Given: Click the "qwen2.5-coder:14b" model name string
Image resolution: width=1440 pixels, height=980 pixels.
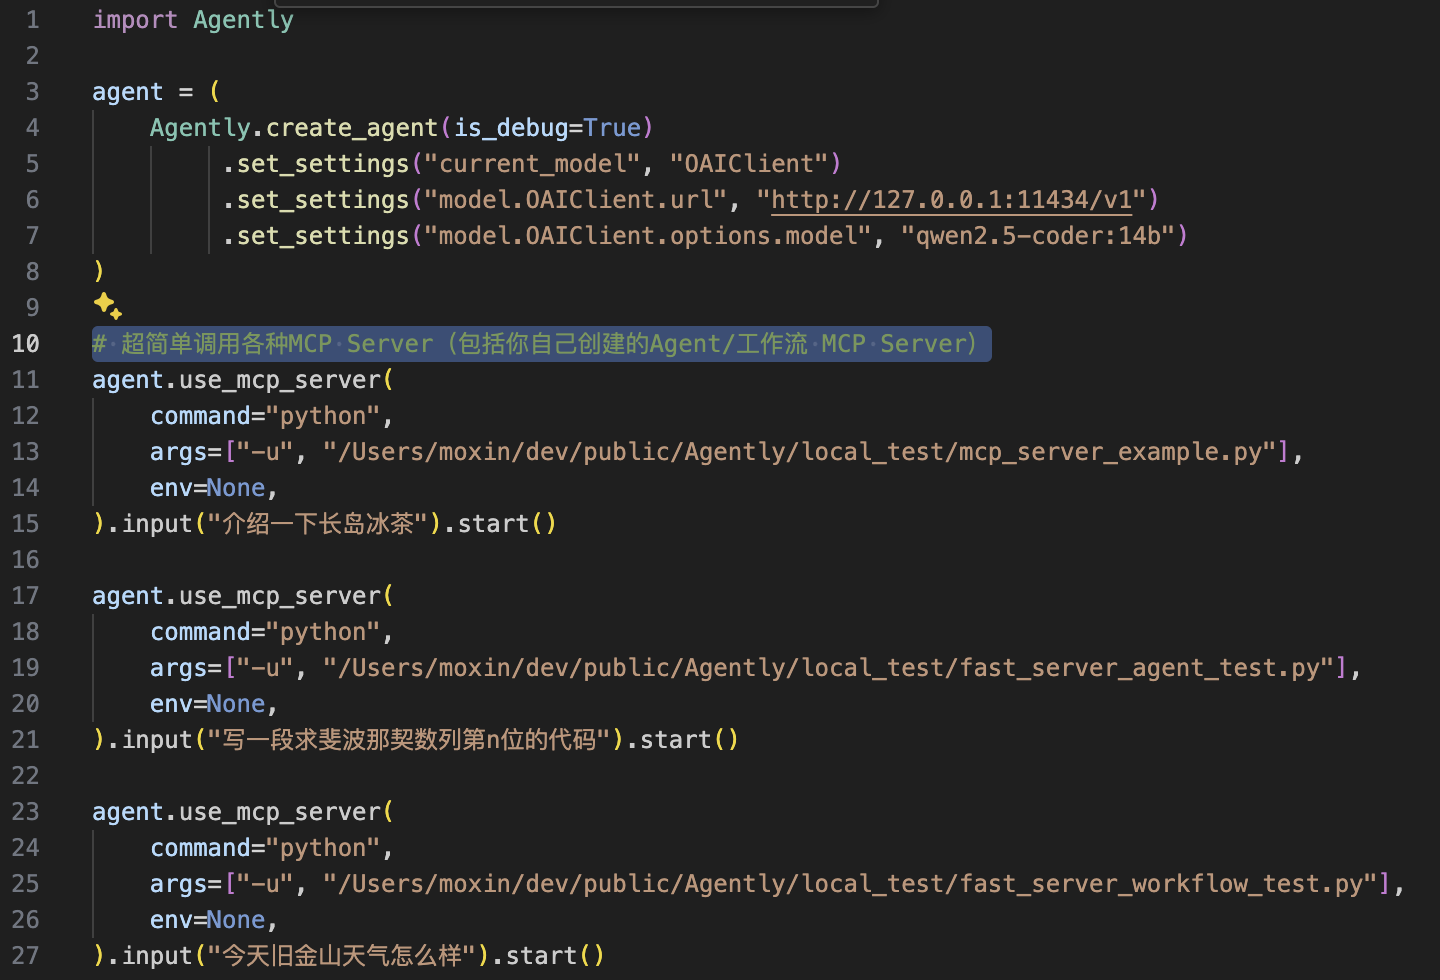Looking at the screenshot, I should (1038, 236).
